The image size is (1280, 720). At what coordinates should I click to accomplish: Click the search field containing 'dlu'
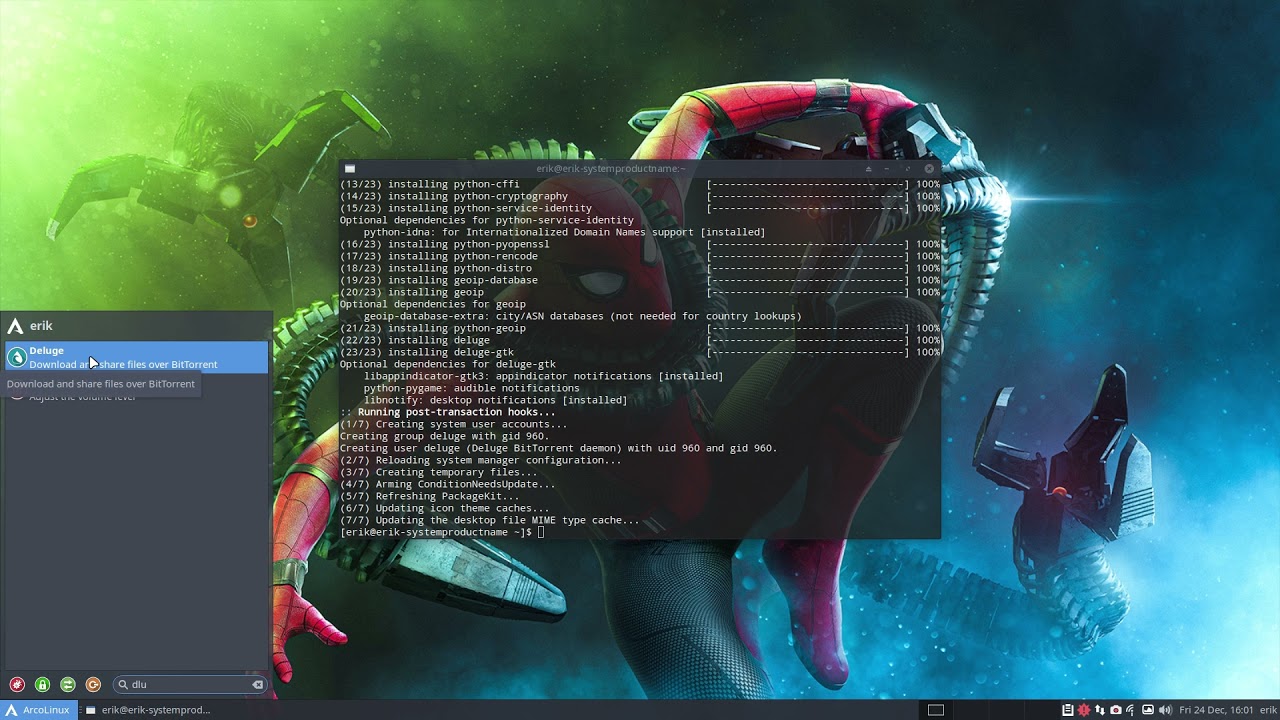click(189, 685)
